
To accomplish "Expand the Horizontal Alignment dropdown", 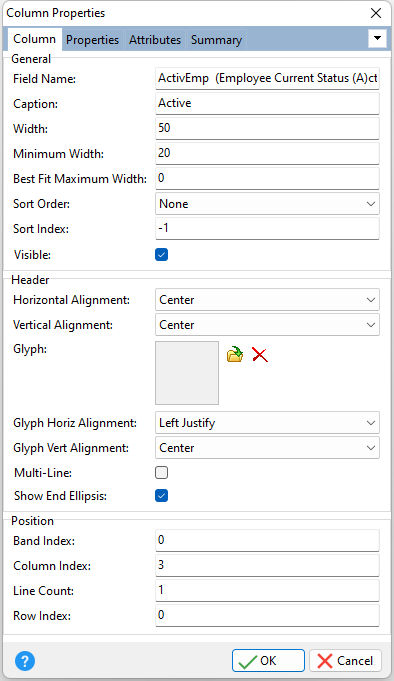I will tap(267, 300).
